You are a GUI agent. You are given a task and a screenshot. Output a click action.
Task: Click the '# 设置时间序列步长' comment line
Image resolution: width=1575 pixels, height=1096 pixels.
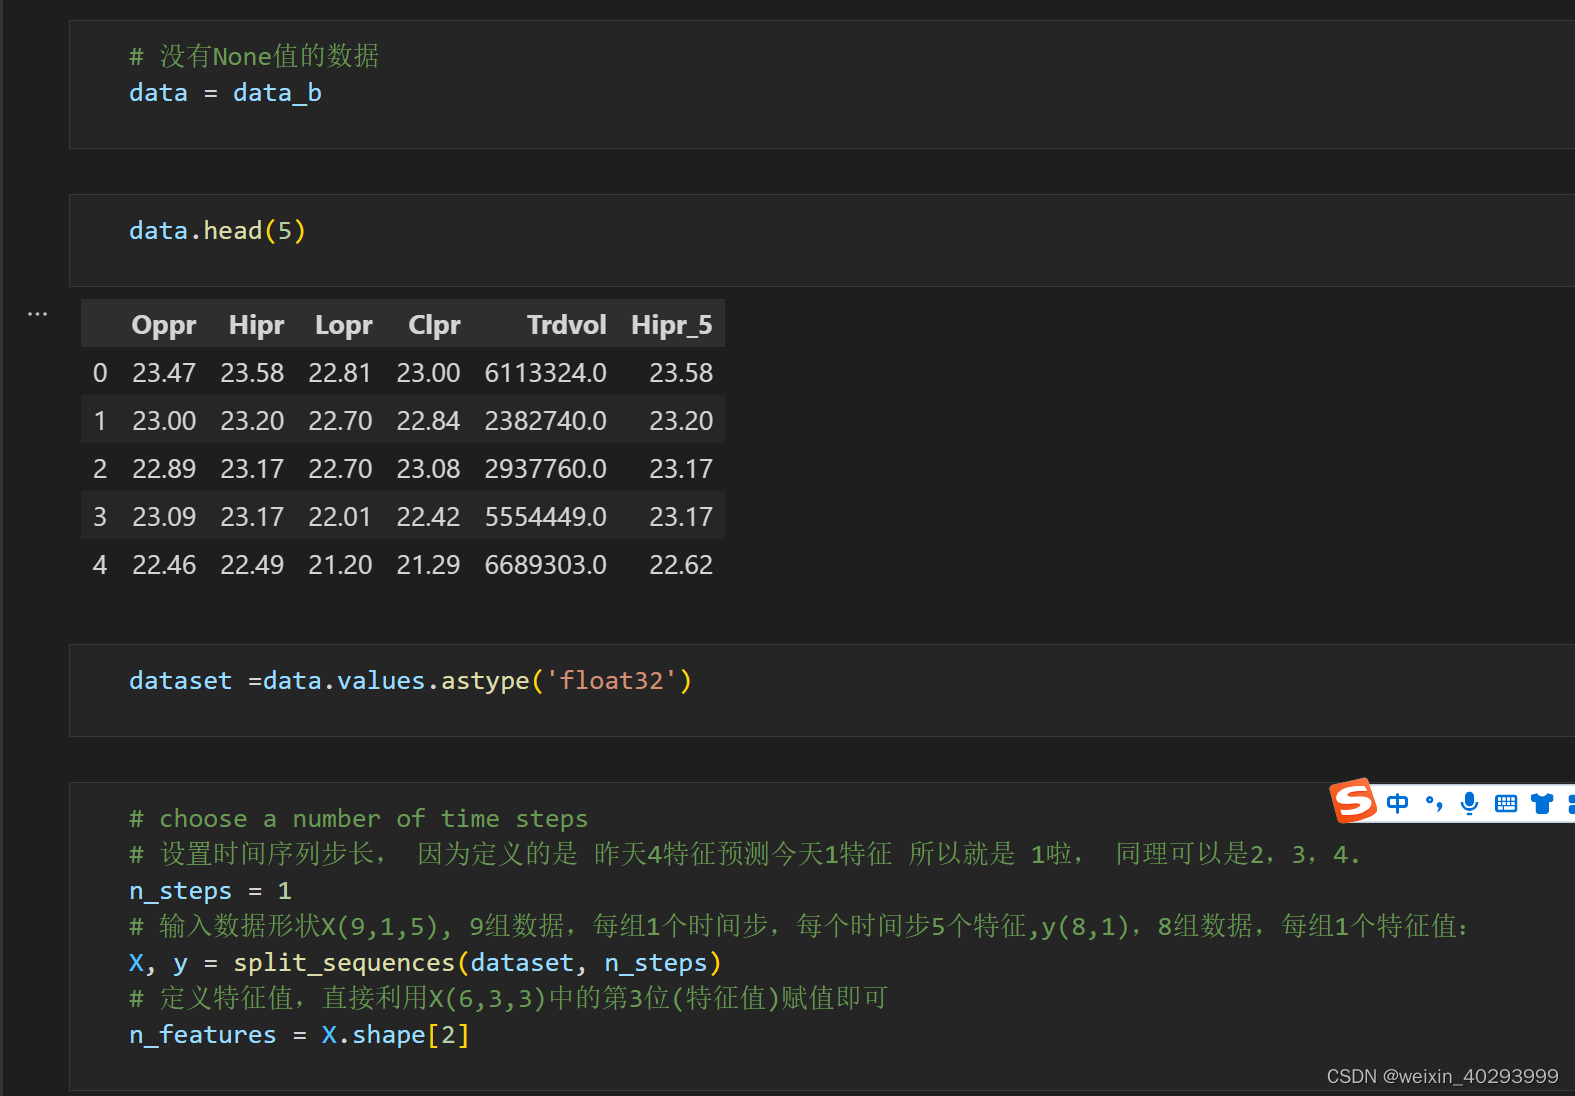pyautogui.click(x=744, y=855)
